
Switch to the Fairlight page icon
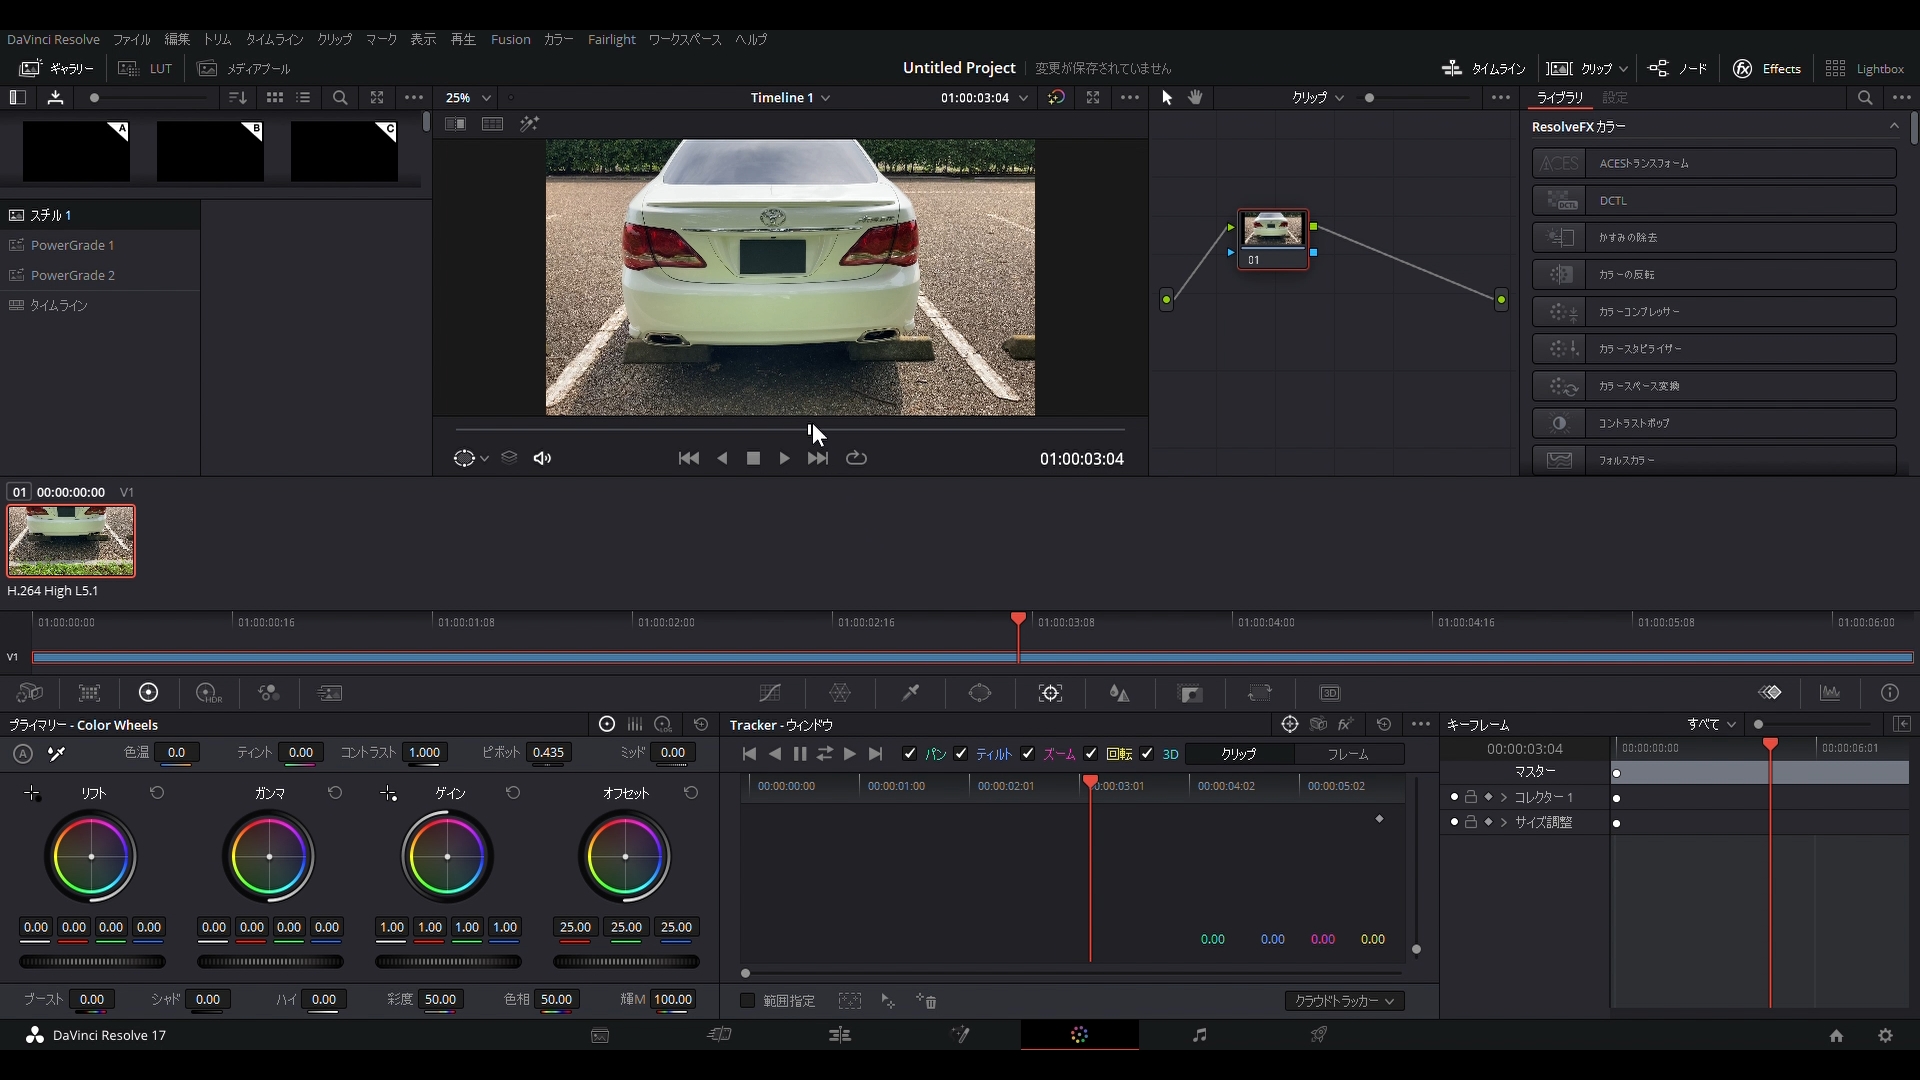(1200, 1035)
